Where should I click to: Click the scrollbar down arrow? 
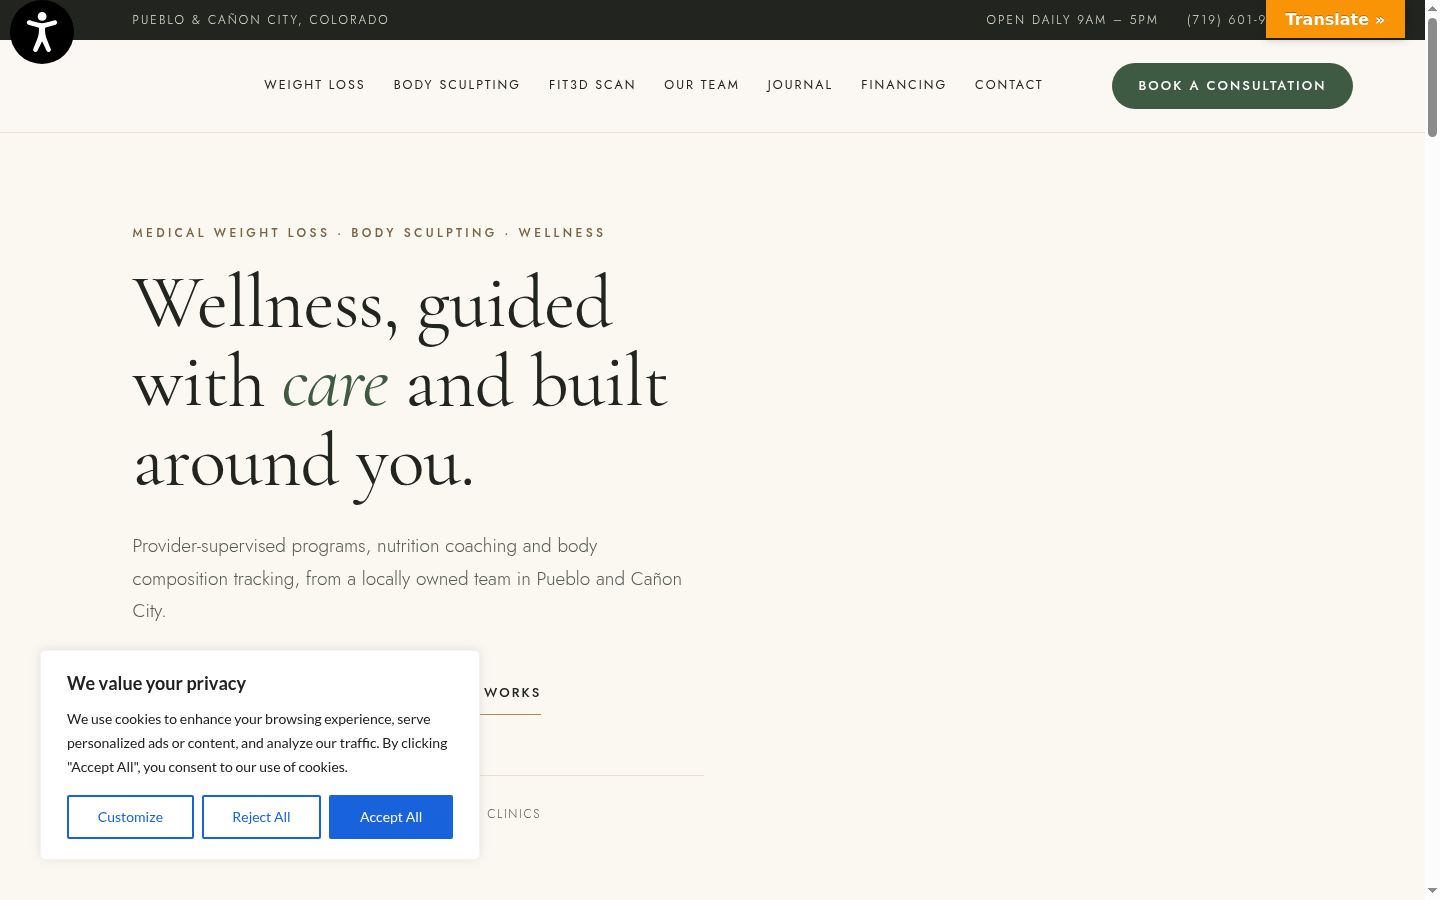1432,890
